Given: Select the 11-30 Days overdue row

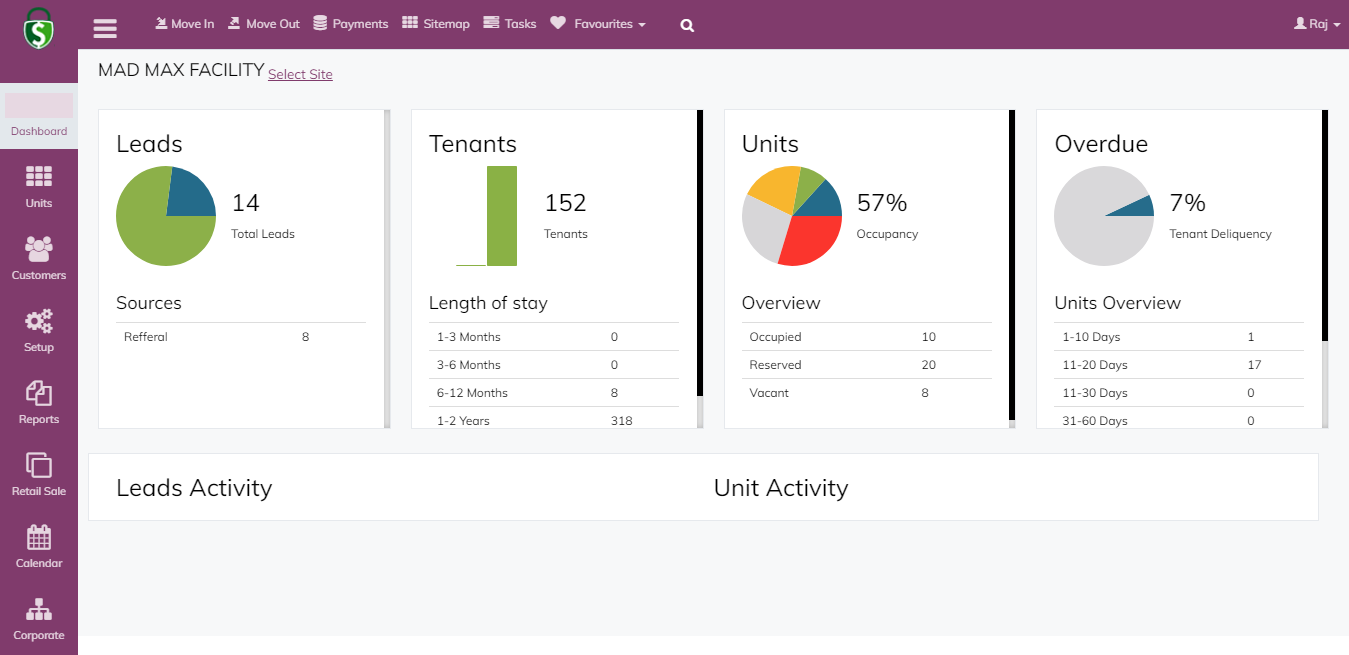Looking at the screenshot, I should (x=1179, y=393).
